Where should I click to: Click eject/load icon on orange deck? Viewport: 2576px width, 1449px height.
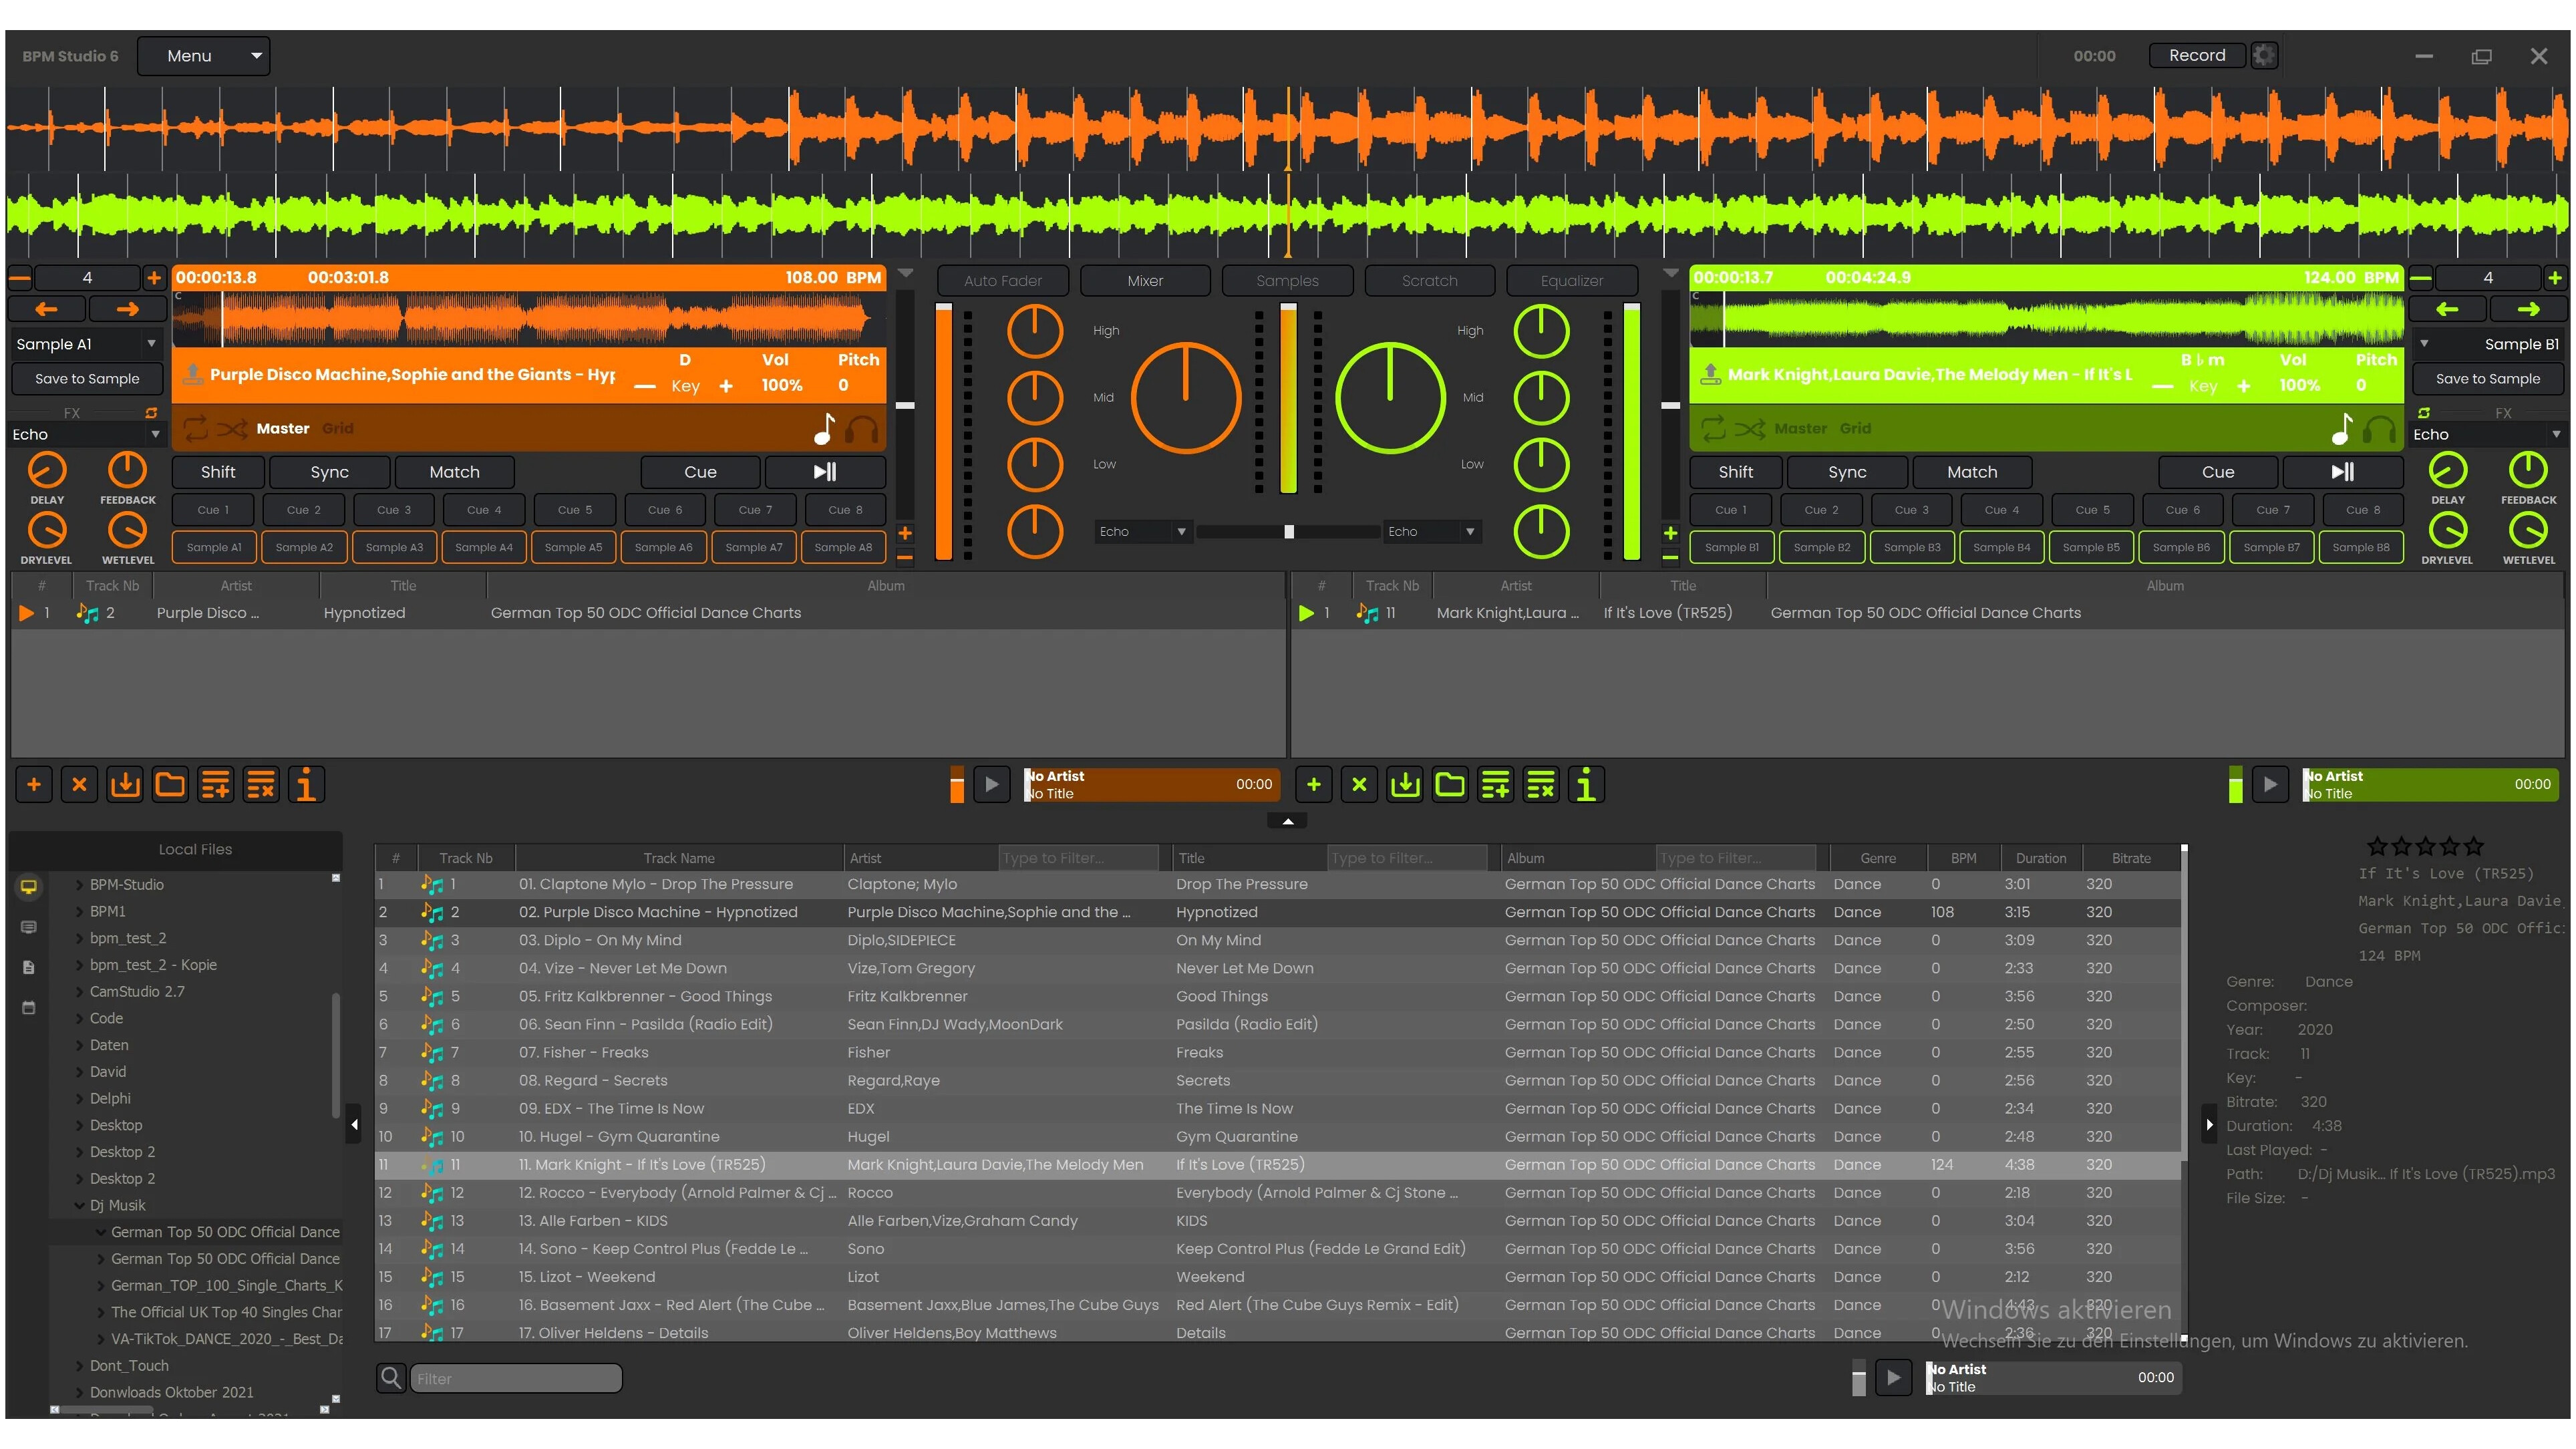click(x=192, y=374)
